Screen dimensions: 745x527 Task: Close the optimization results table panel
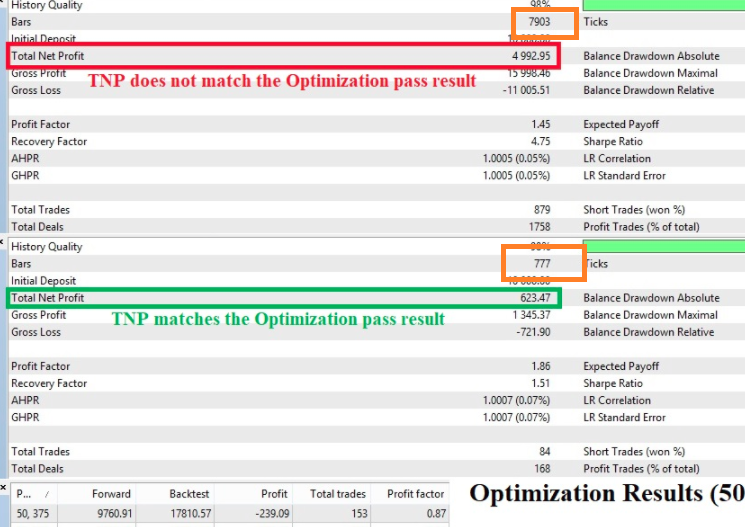pyautogui.click(x=3, y=487)
